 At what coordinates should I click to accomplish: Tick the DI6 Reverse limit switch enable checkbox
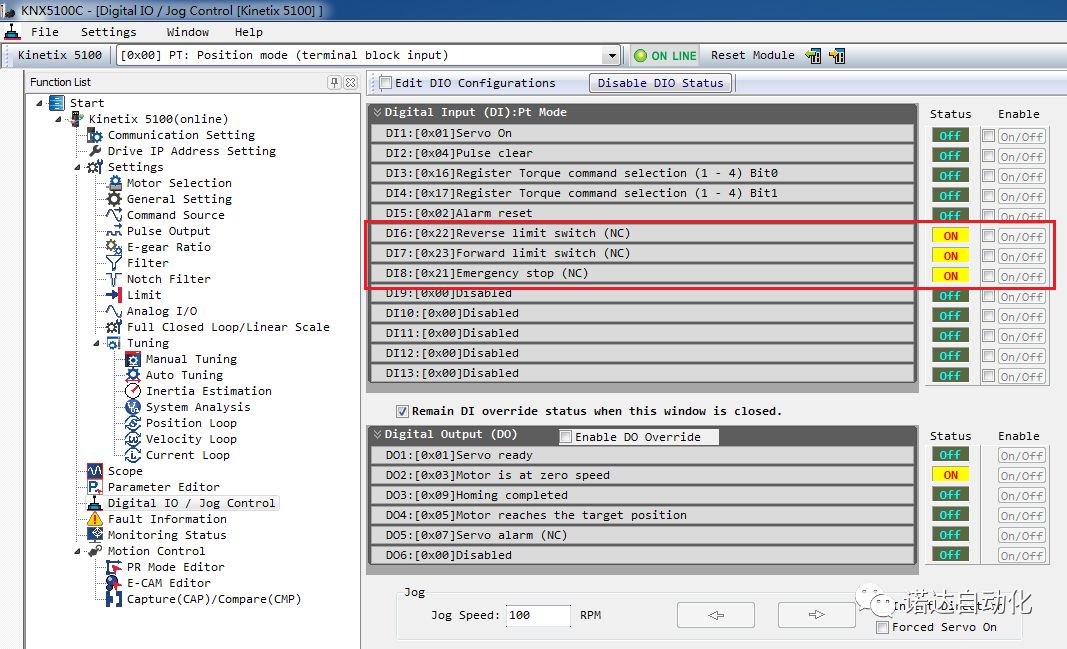pyautogui.click(x=988, y=235)
